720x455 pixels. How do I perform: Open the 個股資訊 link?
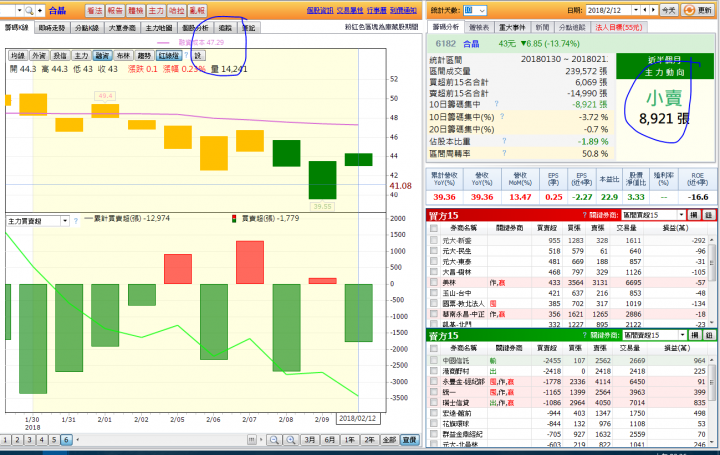pyautogui.click(x=320, y=10)
